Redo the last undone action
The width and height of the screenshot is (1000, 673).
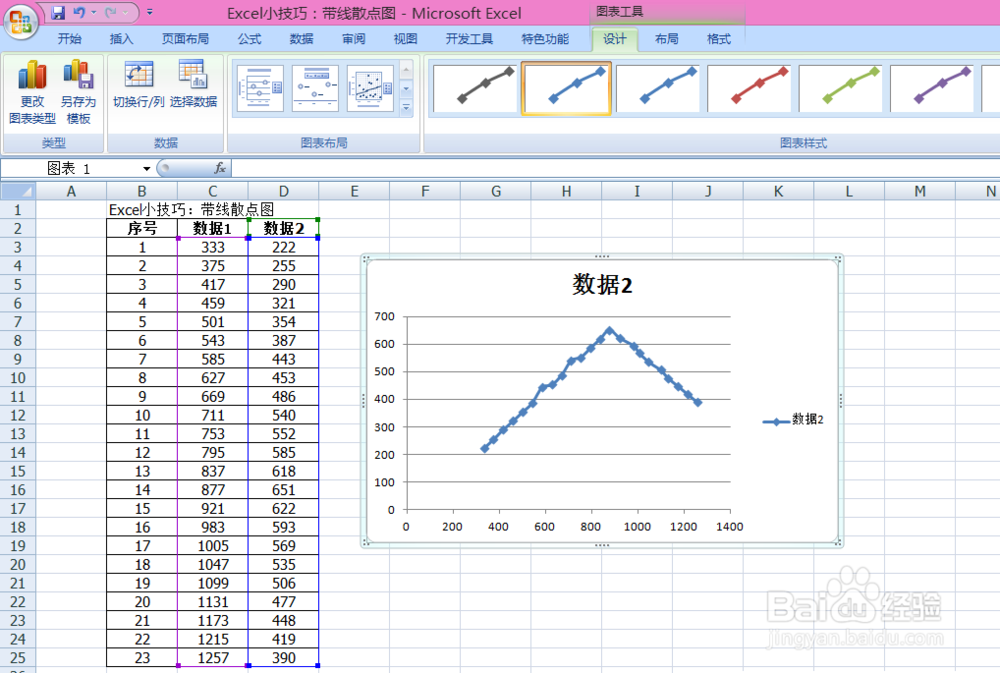pyautogui.click(x=111, y=12)
